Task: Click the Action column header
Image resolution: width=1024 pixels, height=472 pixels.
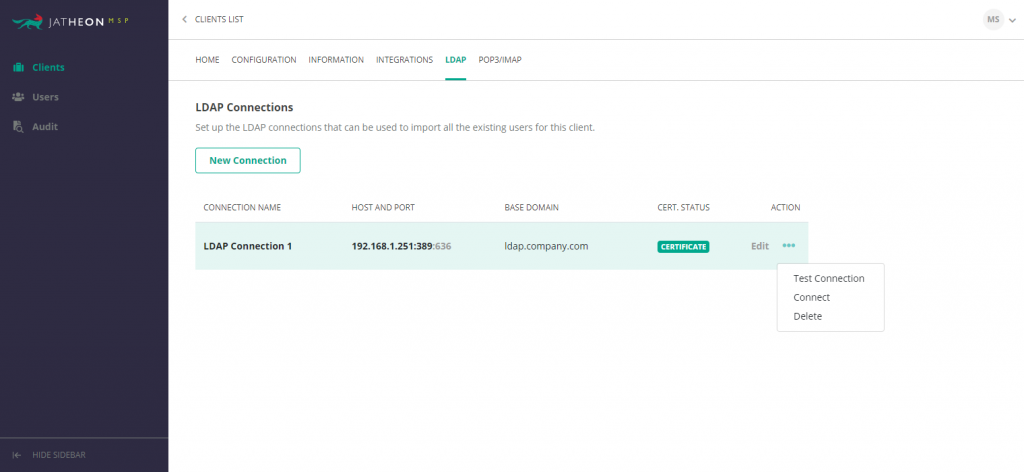Action: [785, 208]
